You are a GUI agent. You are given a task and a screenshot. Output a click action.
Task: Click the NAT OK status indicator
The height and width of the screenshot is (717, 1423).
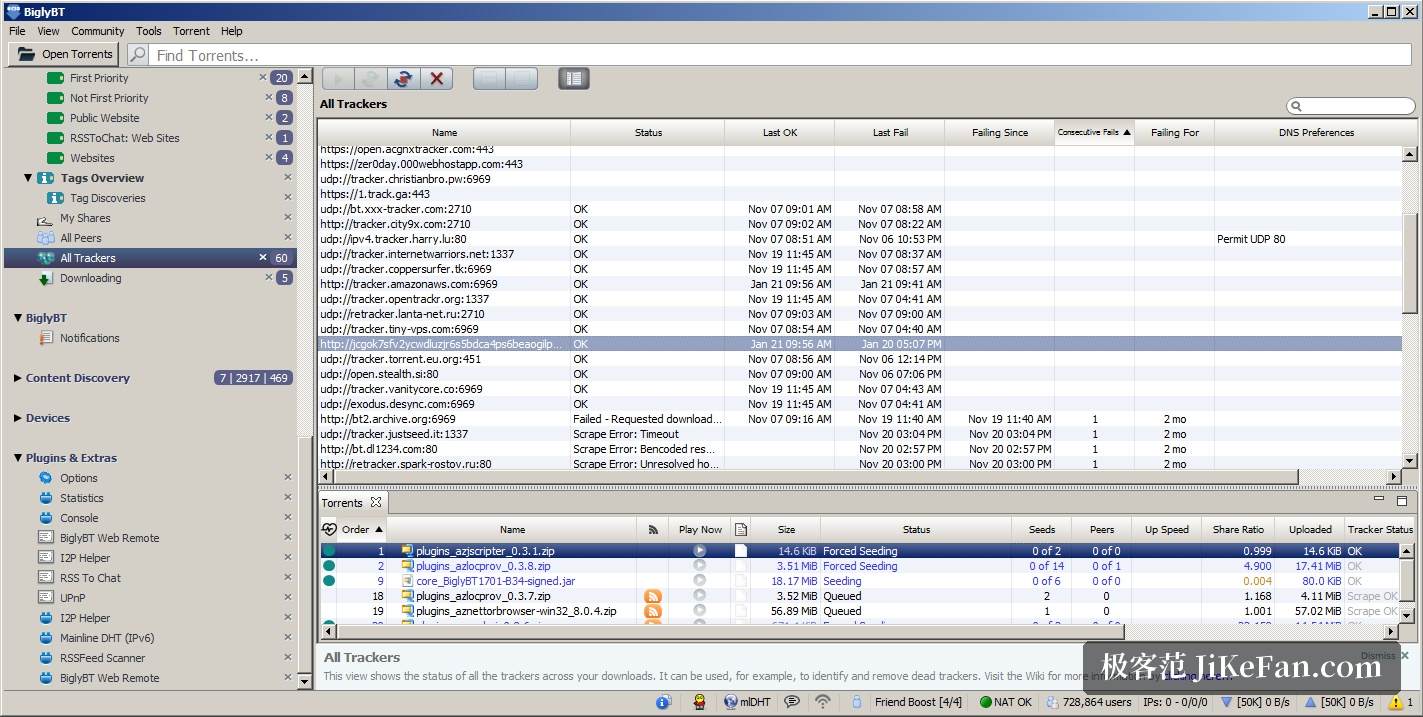1006,702
